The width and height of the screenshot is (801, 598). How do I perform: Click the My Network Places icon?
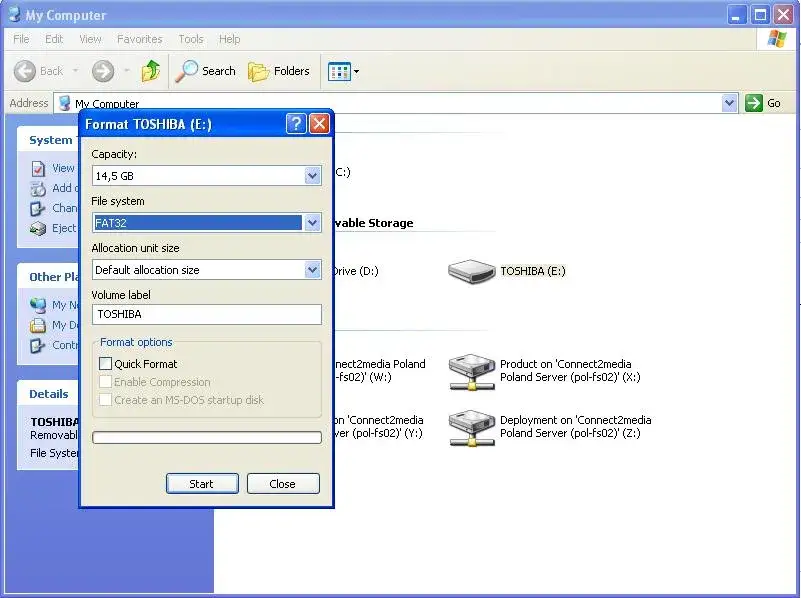[38, 305]
